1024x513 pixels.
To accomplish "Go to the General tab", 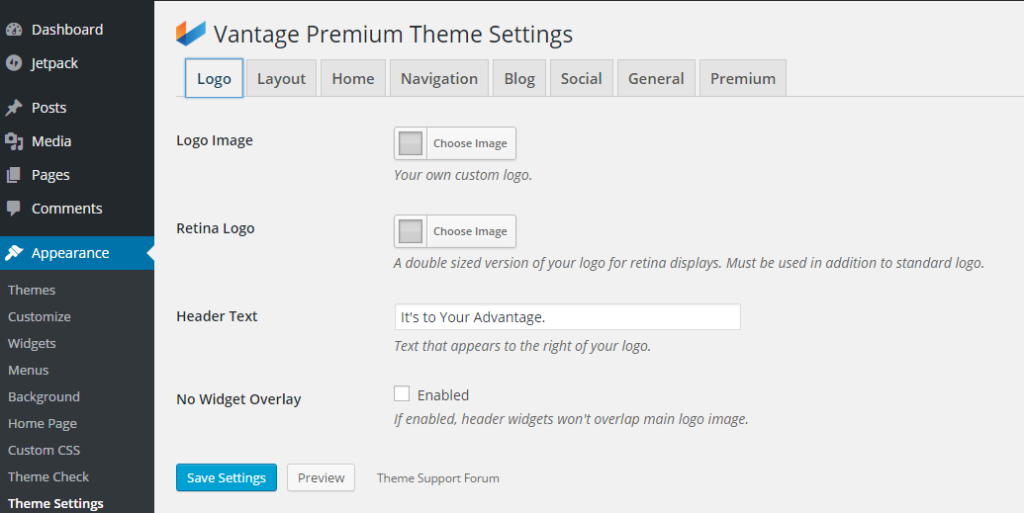I will coord(656,78).
